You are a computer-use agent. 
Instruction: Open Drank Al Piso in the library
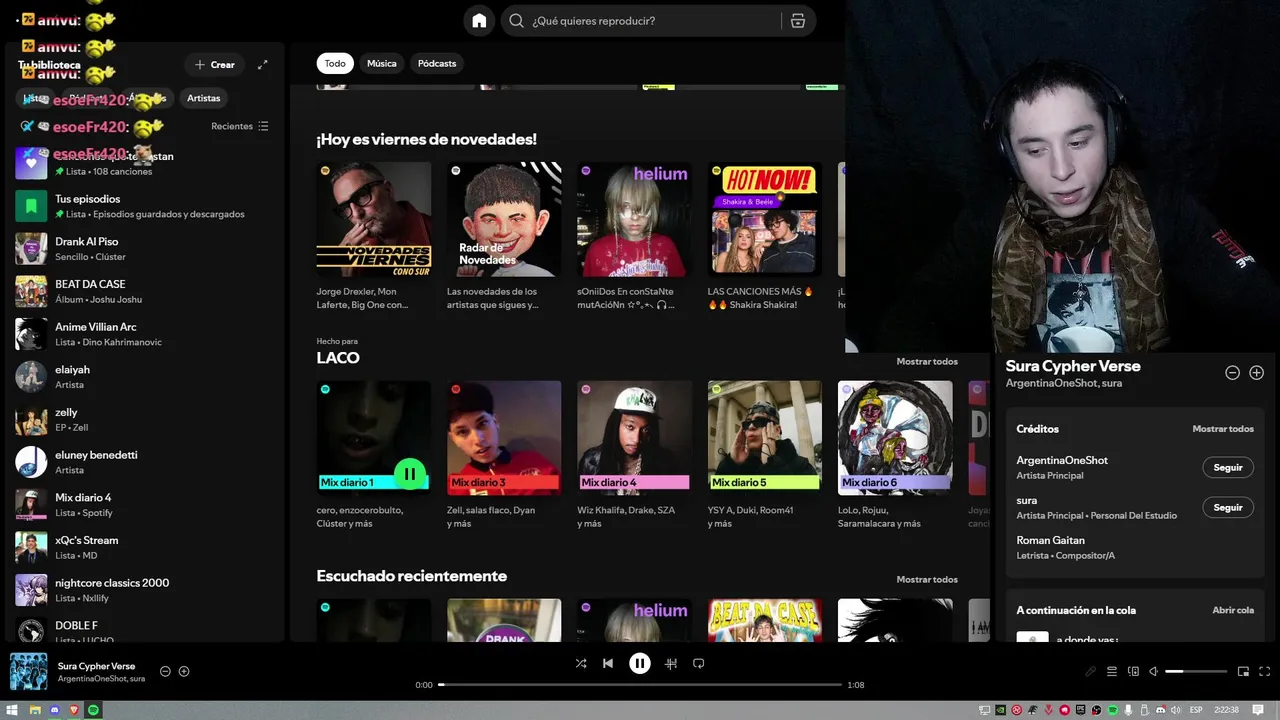coord(147,248)
